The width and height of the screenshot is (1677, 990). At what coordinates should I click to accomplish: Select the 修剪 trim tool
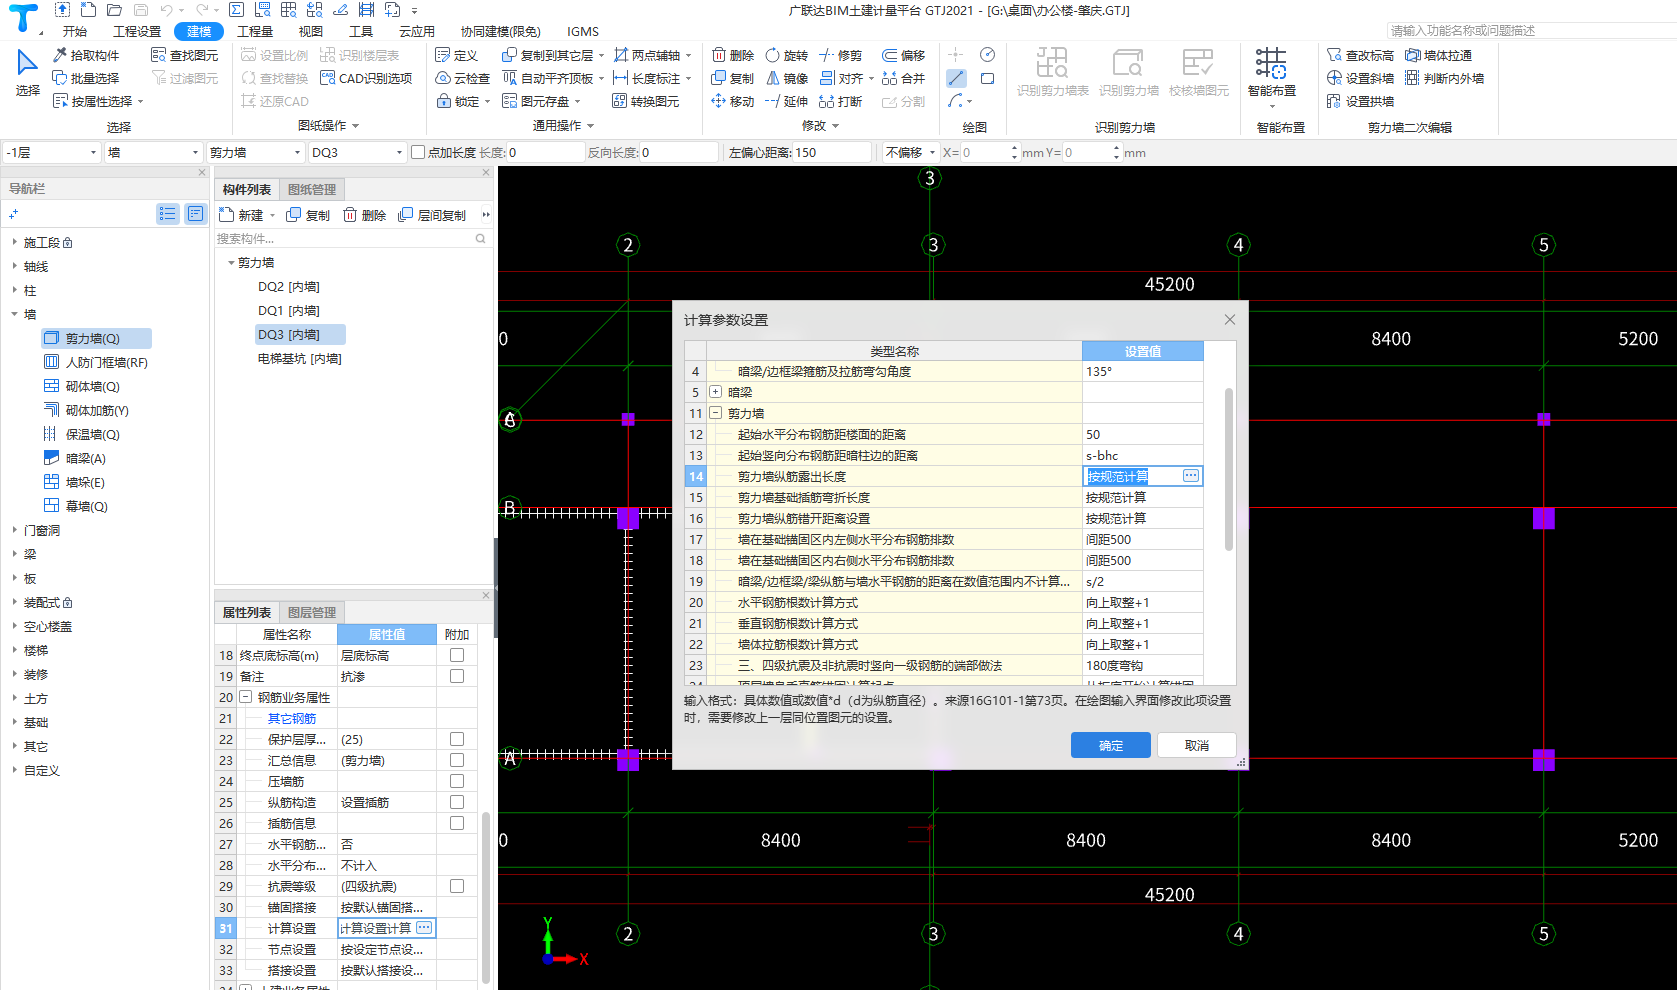(841, 55)
